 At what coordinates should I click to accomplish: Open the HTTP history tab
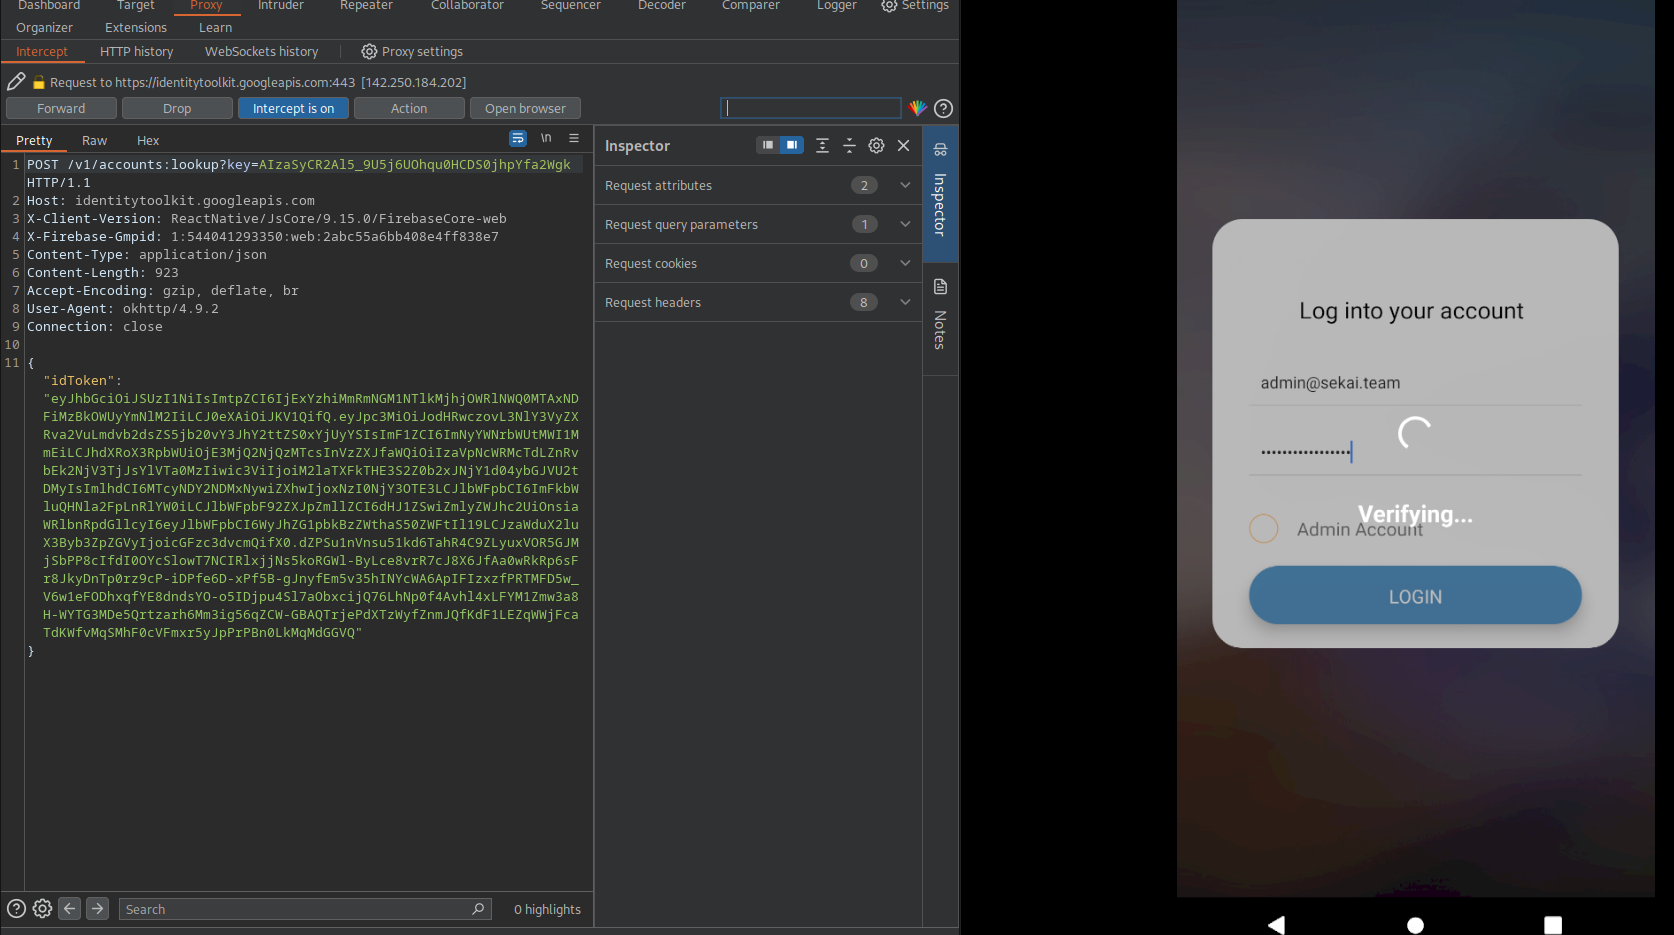(x=136, y=51)
